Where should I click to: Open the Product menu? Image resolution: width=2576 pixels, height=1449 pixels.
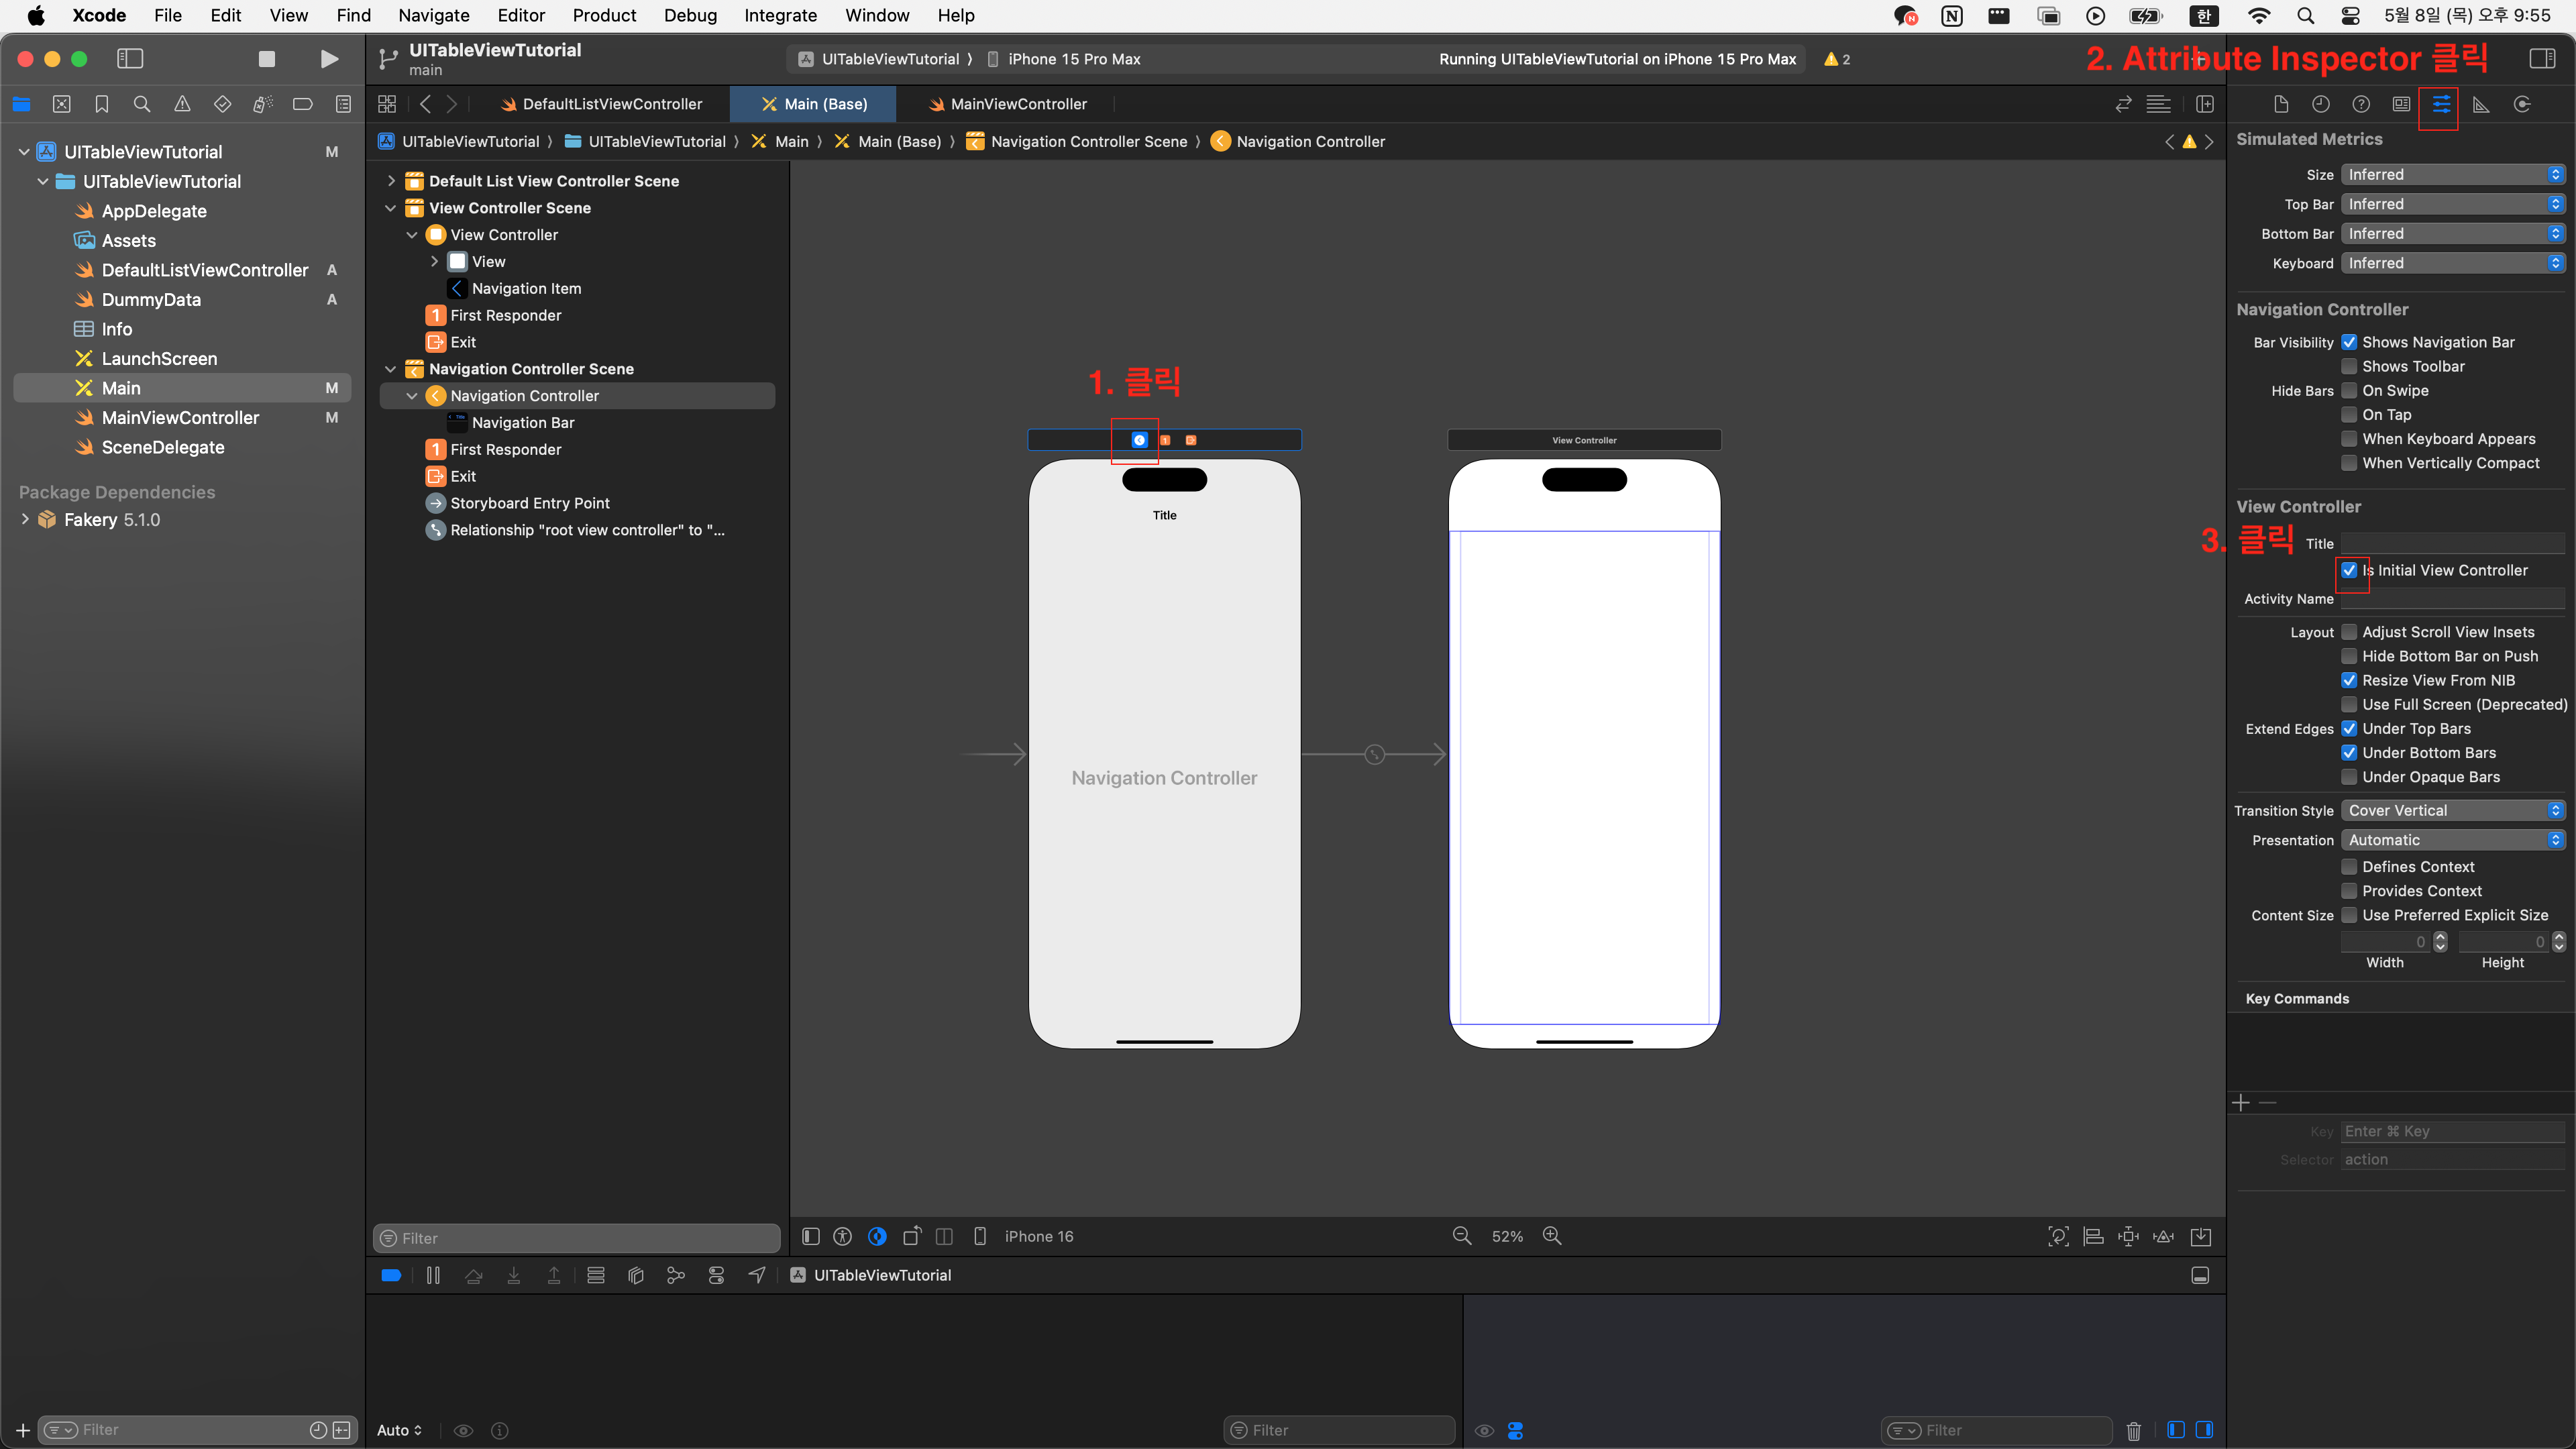(x=604, y=15)
